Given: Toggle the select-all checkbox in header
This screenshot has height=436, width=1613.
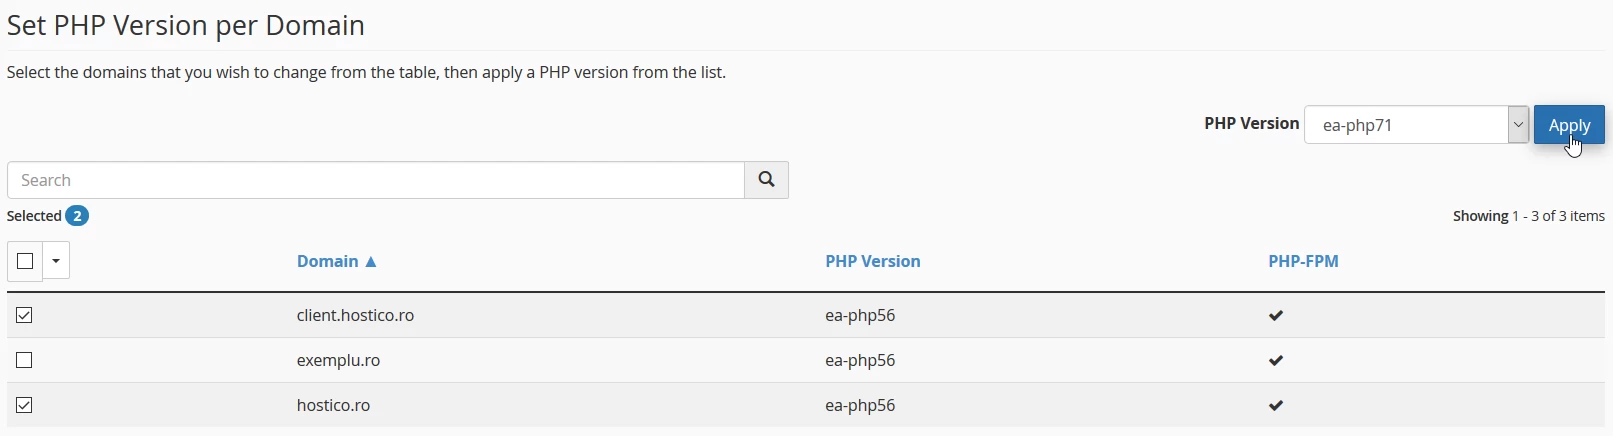Looking at the screenshot, I should [x=25, y=261].
